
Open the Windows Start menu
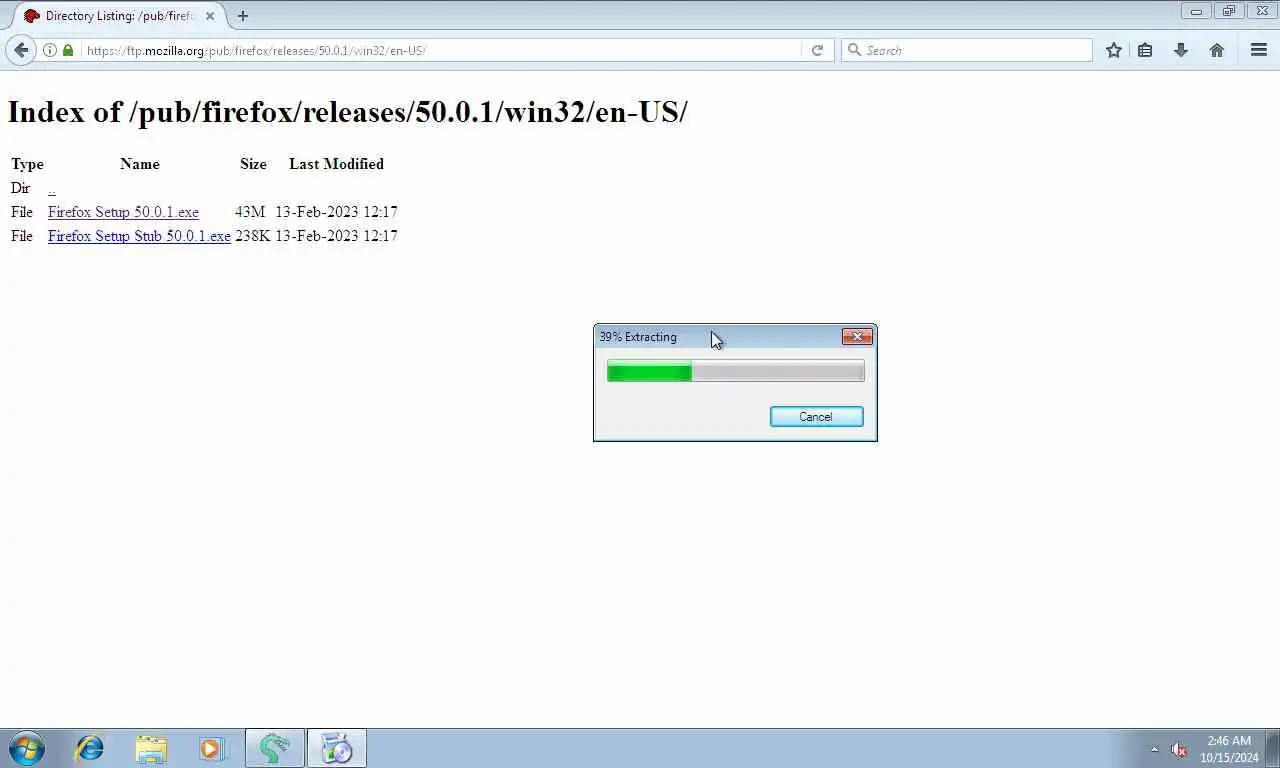[27, 748]
